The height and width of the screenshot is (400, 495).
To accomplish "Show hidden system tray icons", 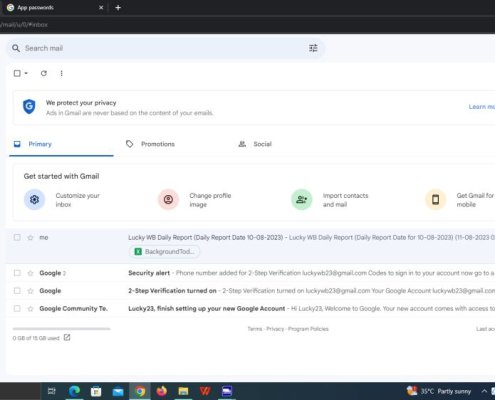I will click(x=484, y=391).
